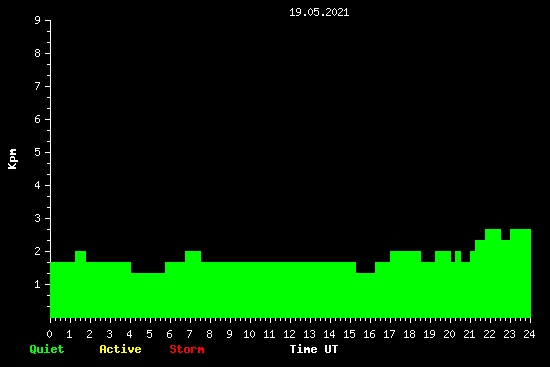Click the Quiet legend label
This screenshot has height=367, width=550.
click(47, 349)
